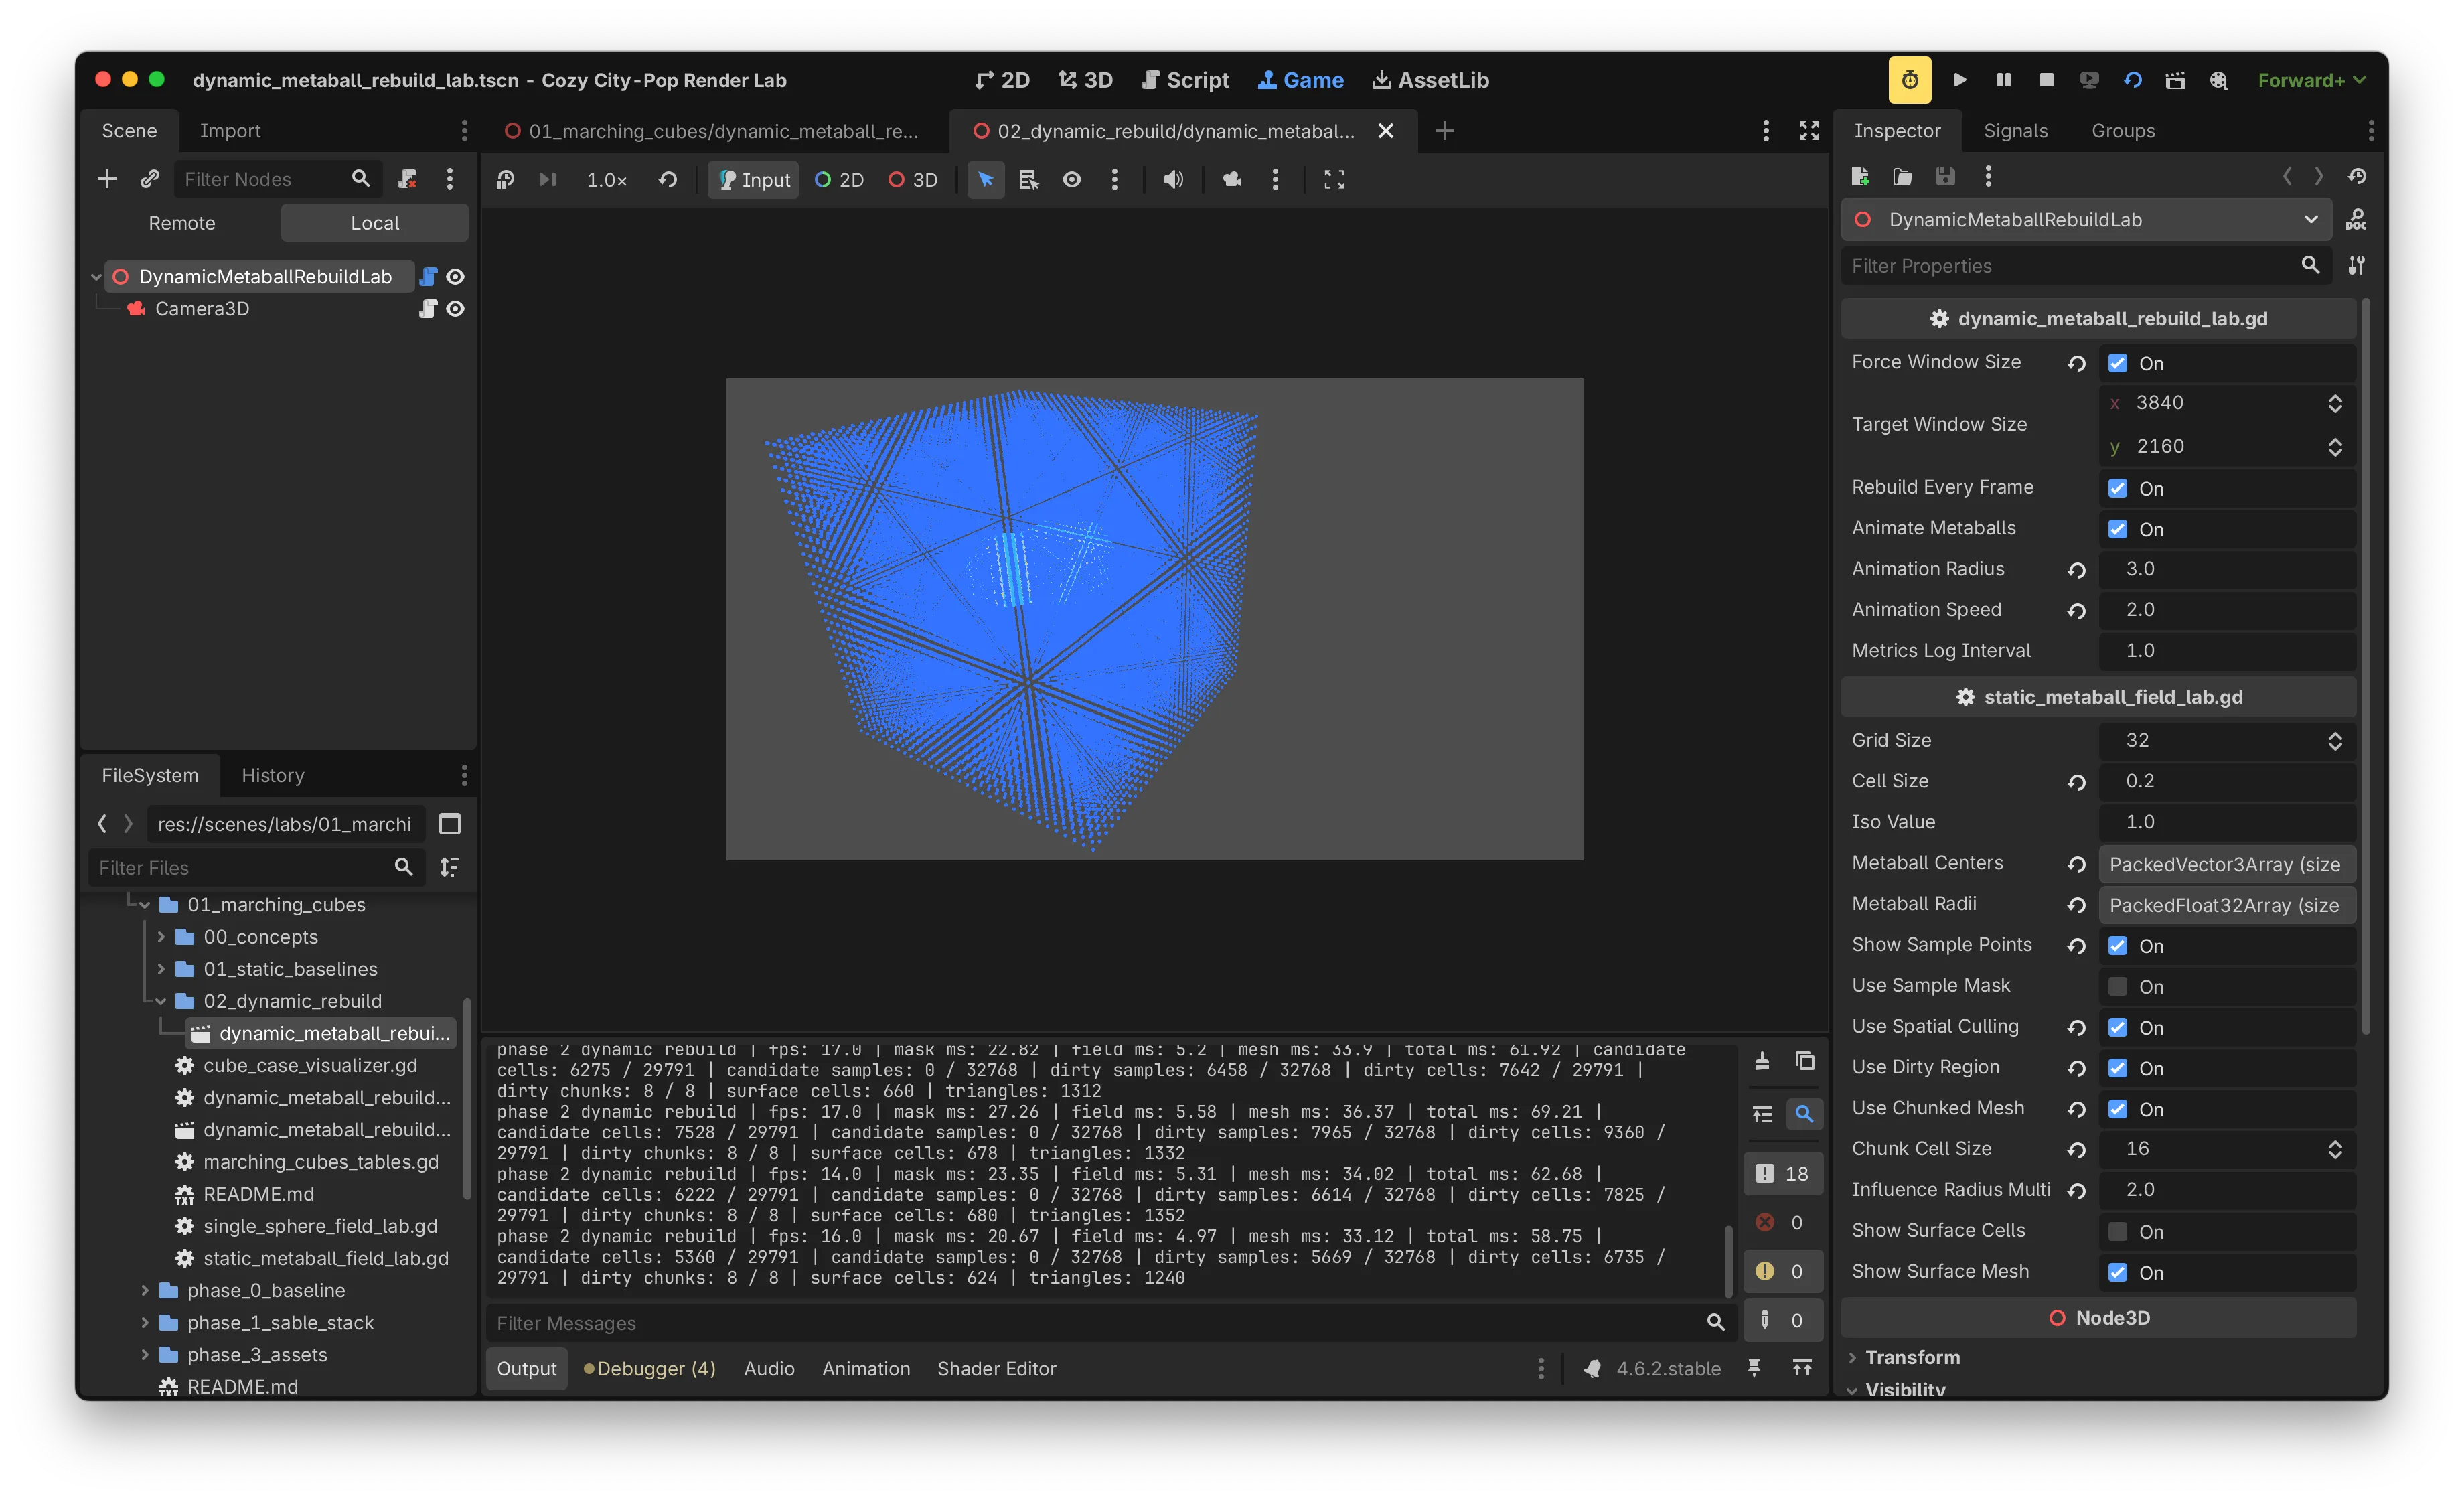Viewport: 2464px width, 1500px height.
Task: Expand the phase_0_baseline folder
Action: [x=145, y=1291]
